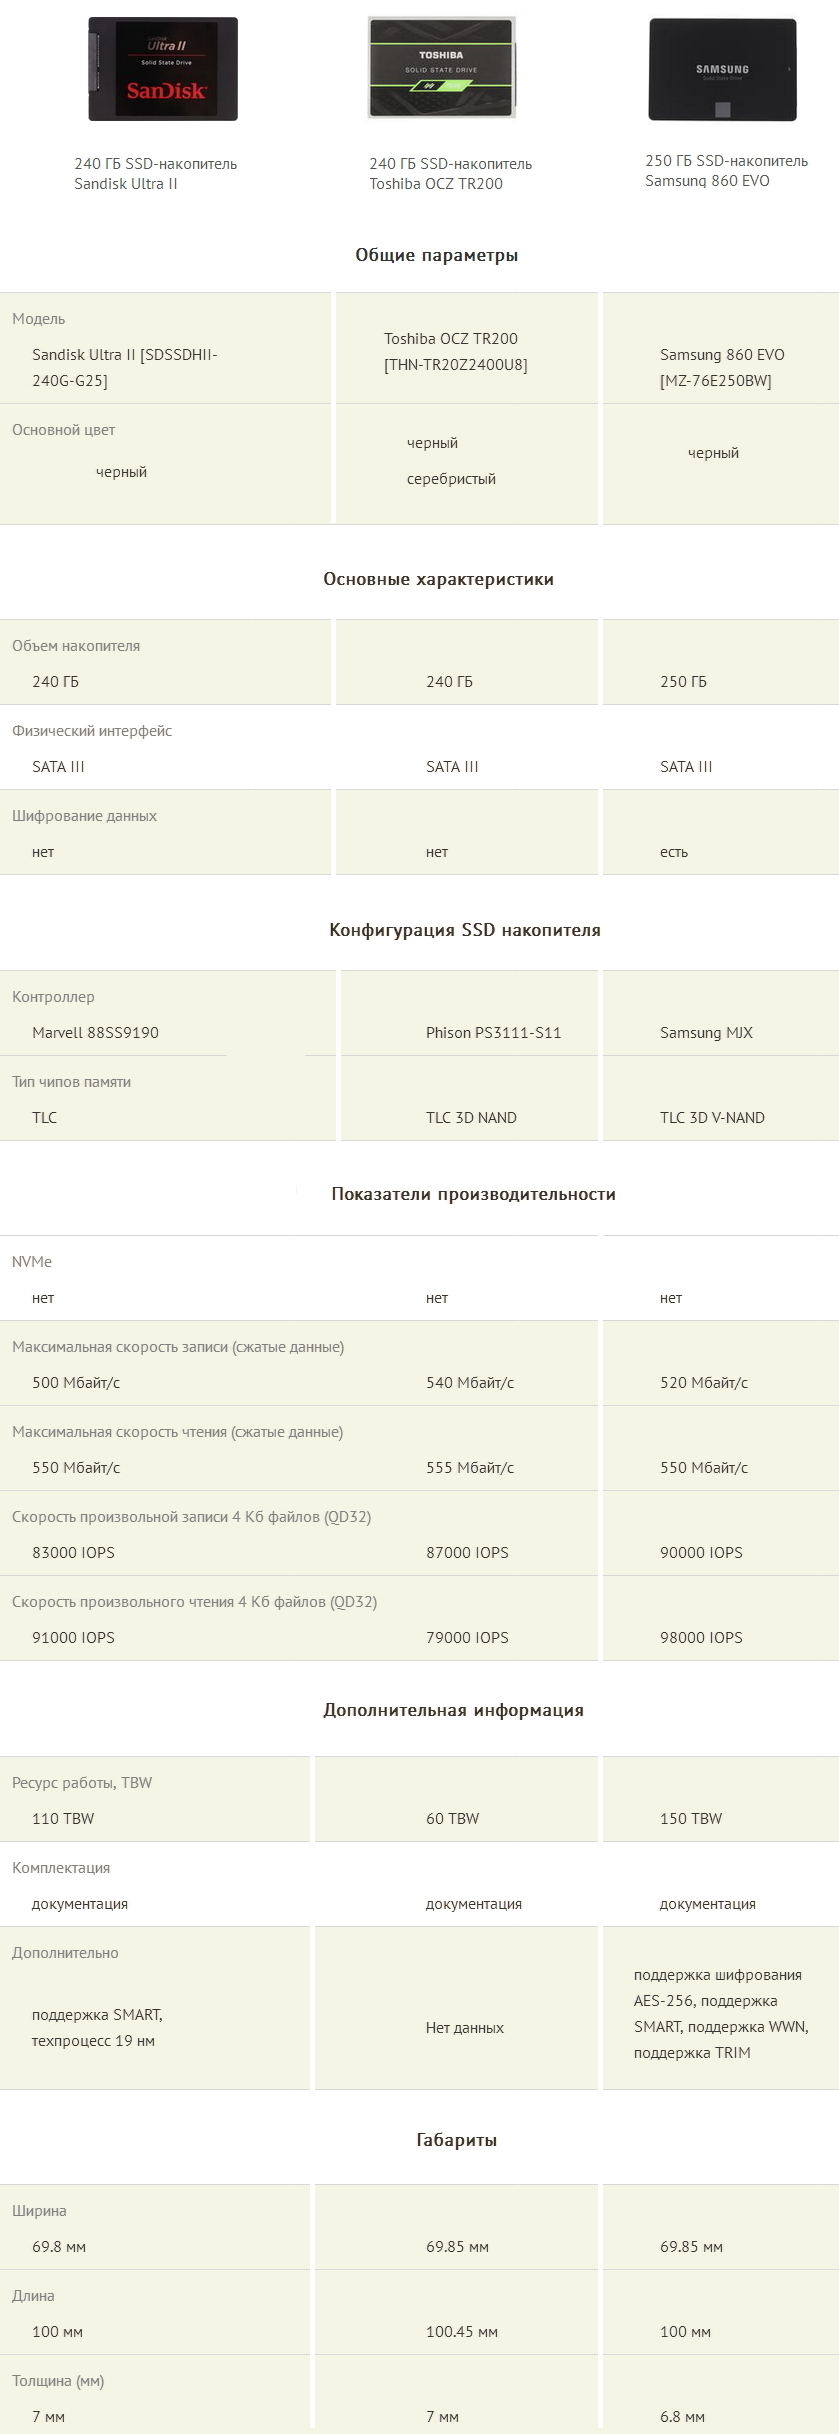
Task: Click the Toshiba Нет данных cell
Action: click(464, 2028)
